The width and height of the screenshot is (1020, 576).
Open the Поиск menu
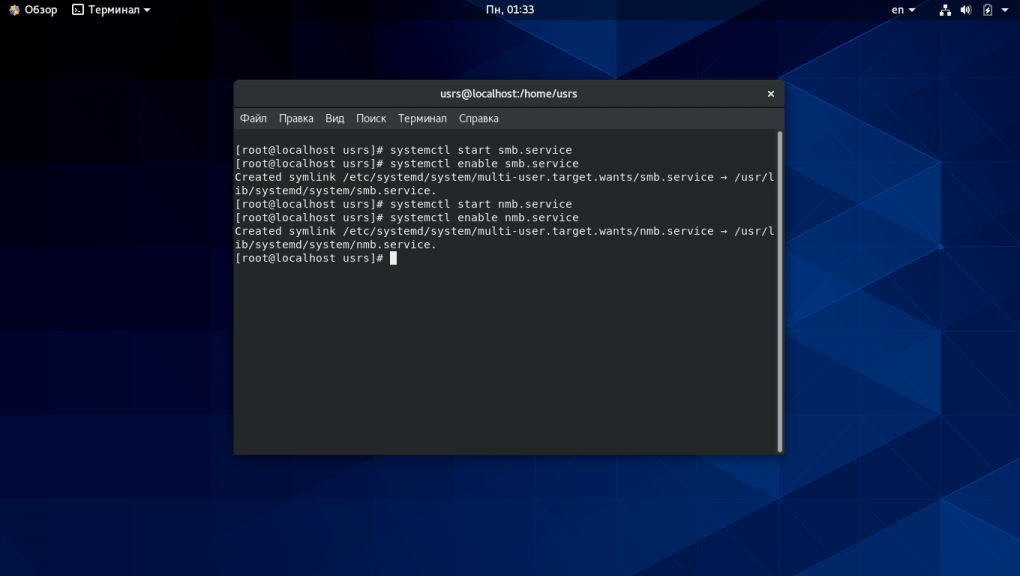(371, 118)
